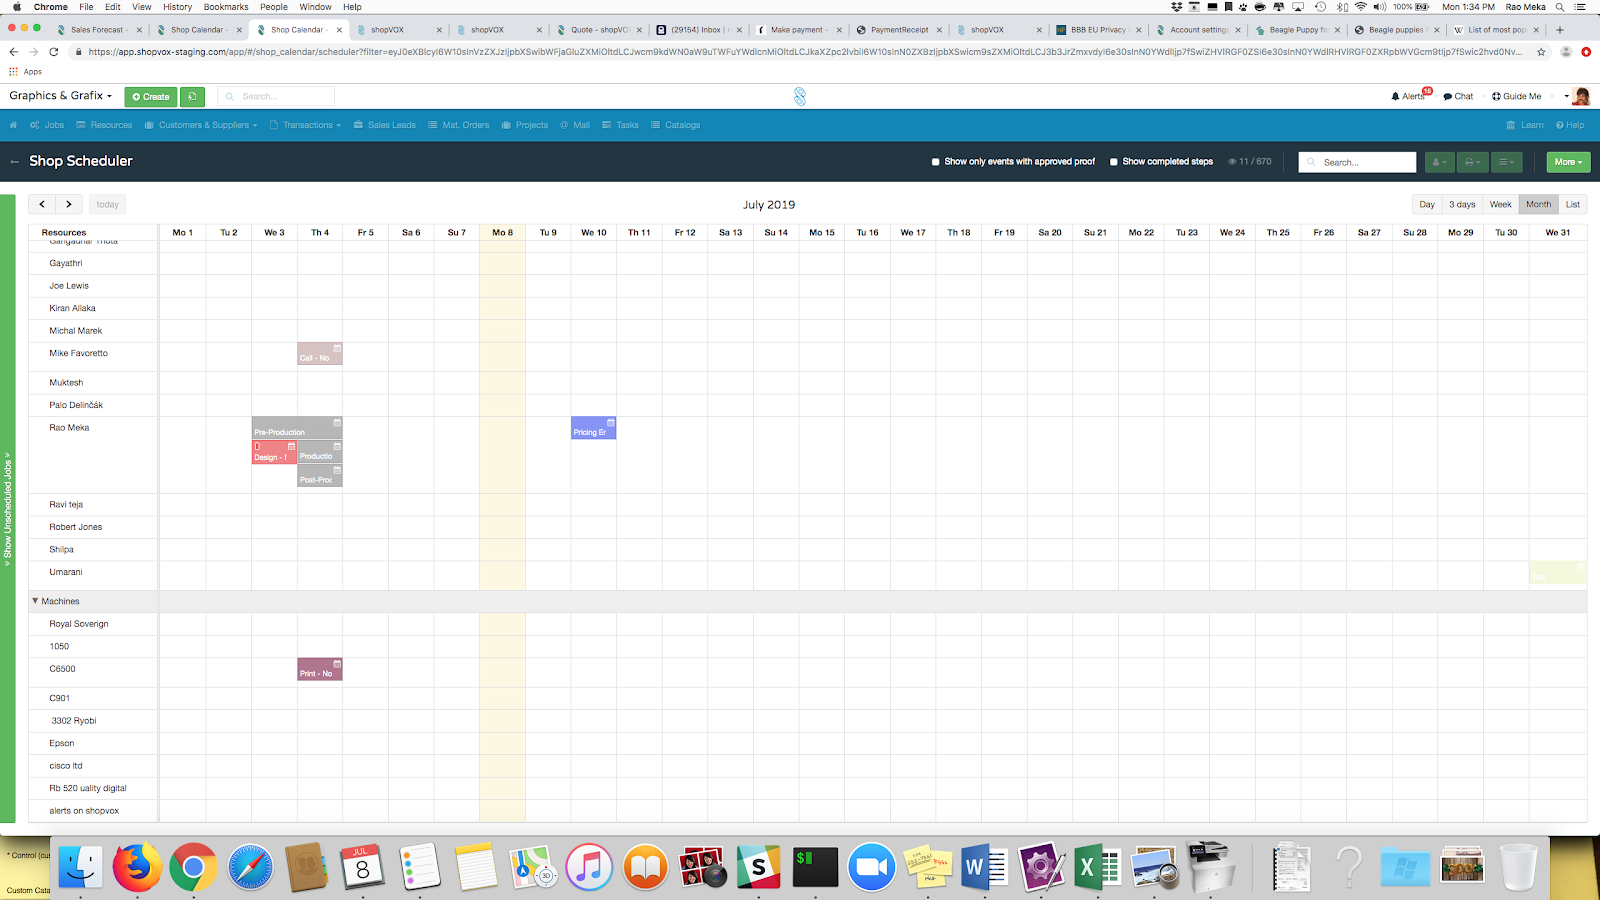Open Safari from the dock
The image size is (1600, 900).
tap(250, 866)
